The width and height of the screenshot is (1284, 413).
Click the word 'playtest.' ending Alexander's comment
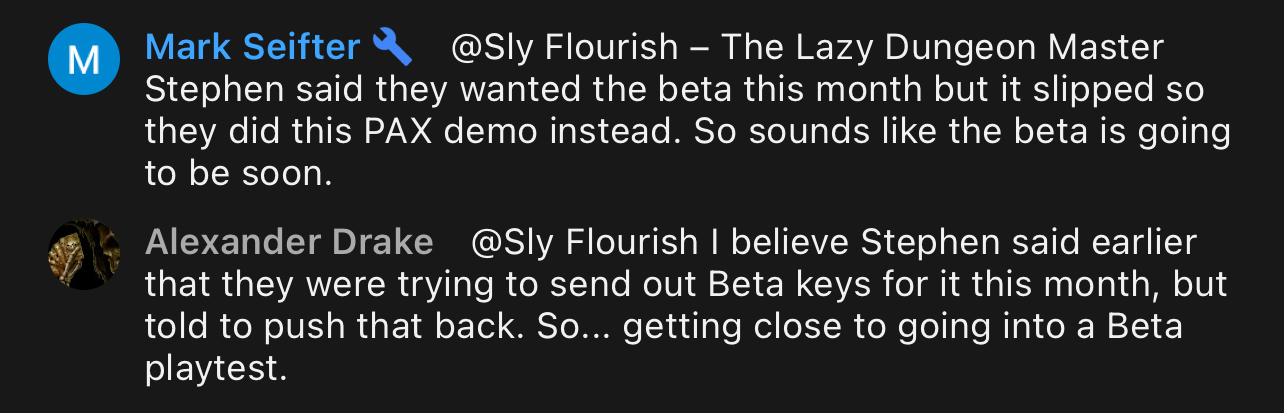coord(216,371)
